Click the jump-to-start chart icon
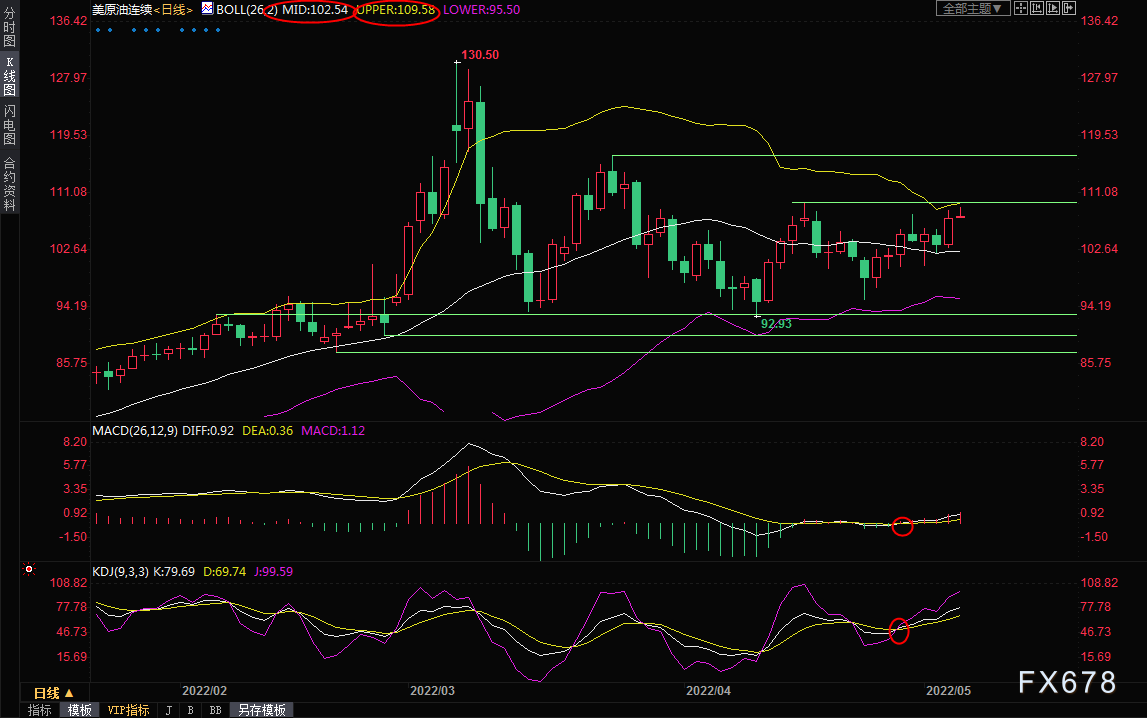This screenshot has height=718, width=1147. [x=1037, y=8]
